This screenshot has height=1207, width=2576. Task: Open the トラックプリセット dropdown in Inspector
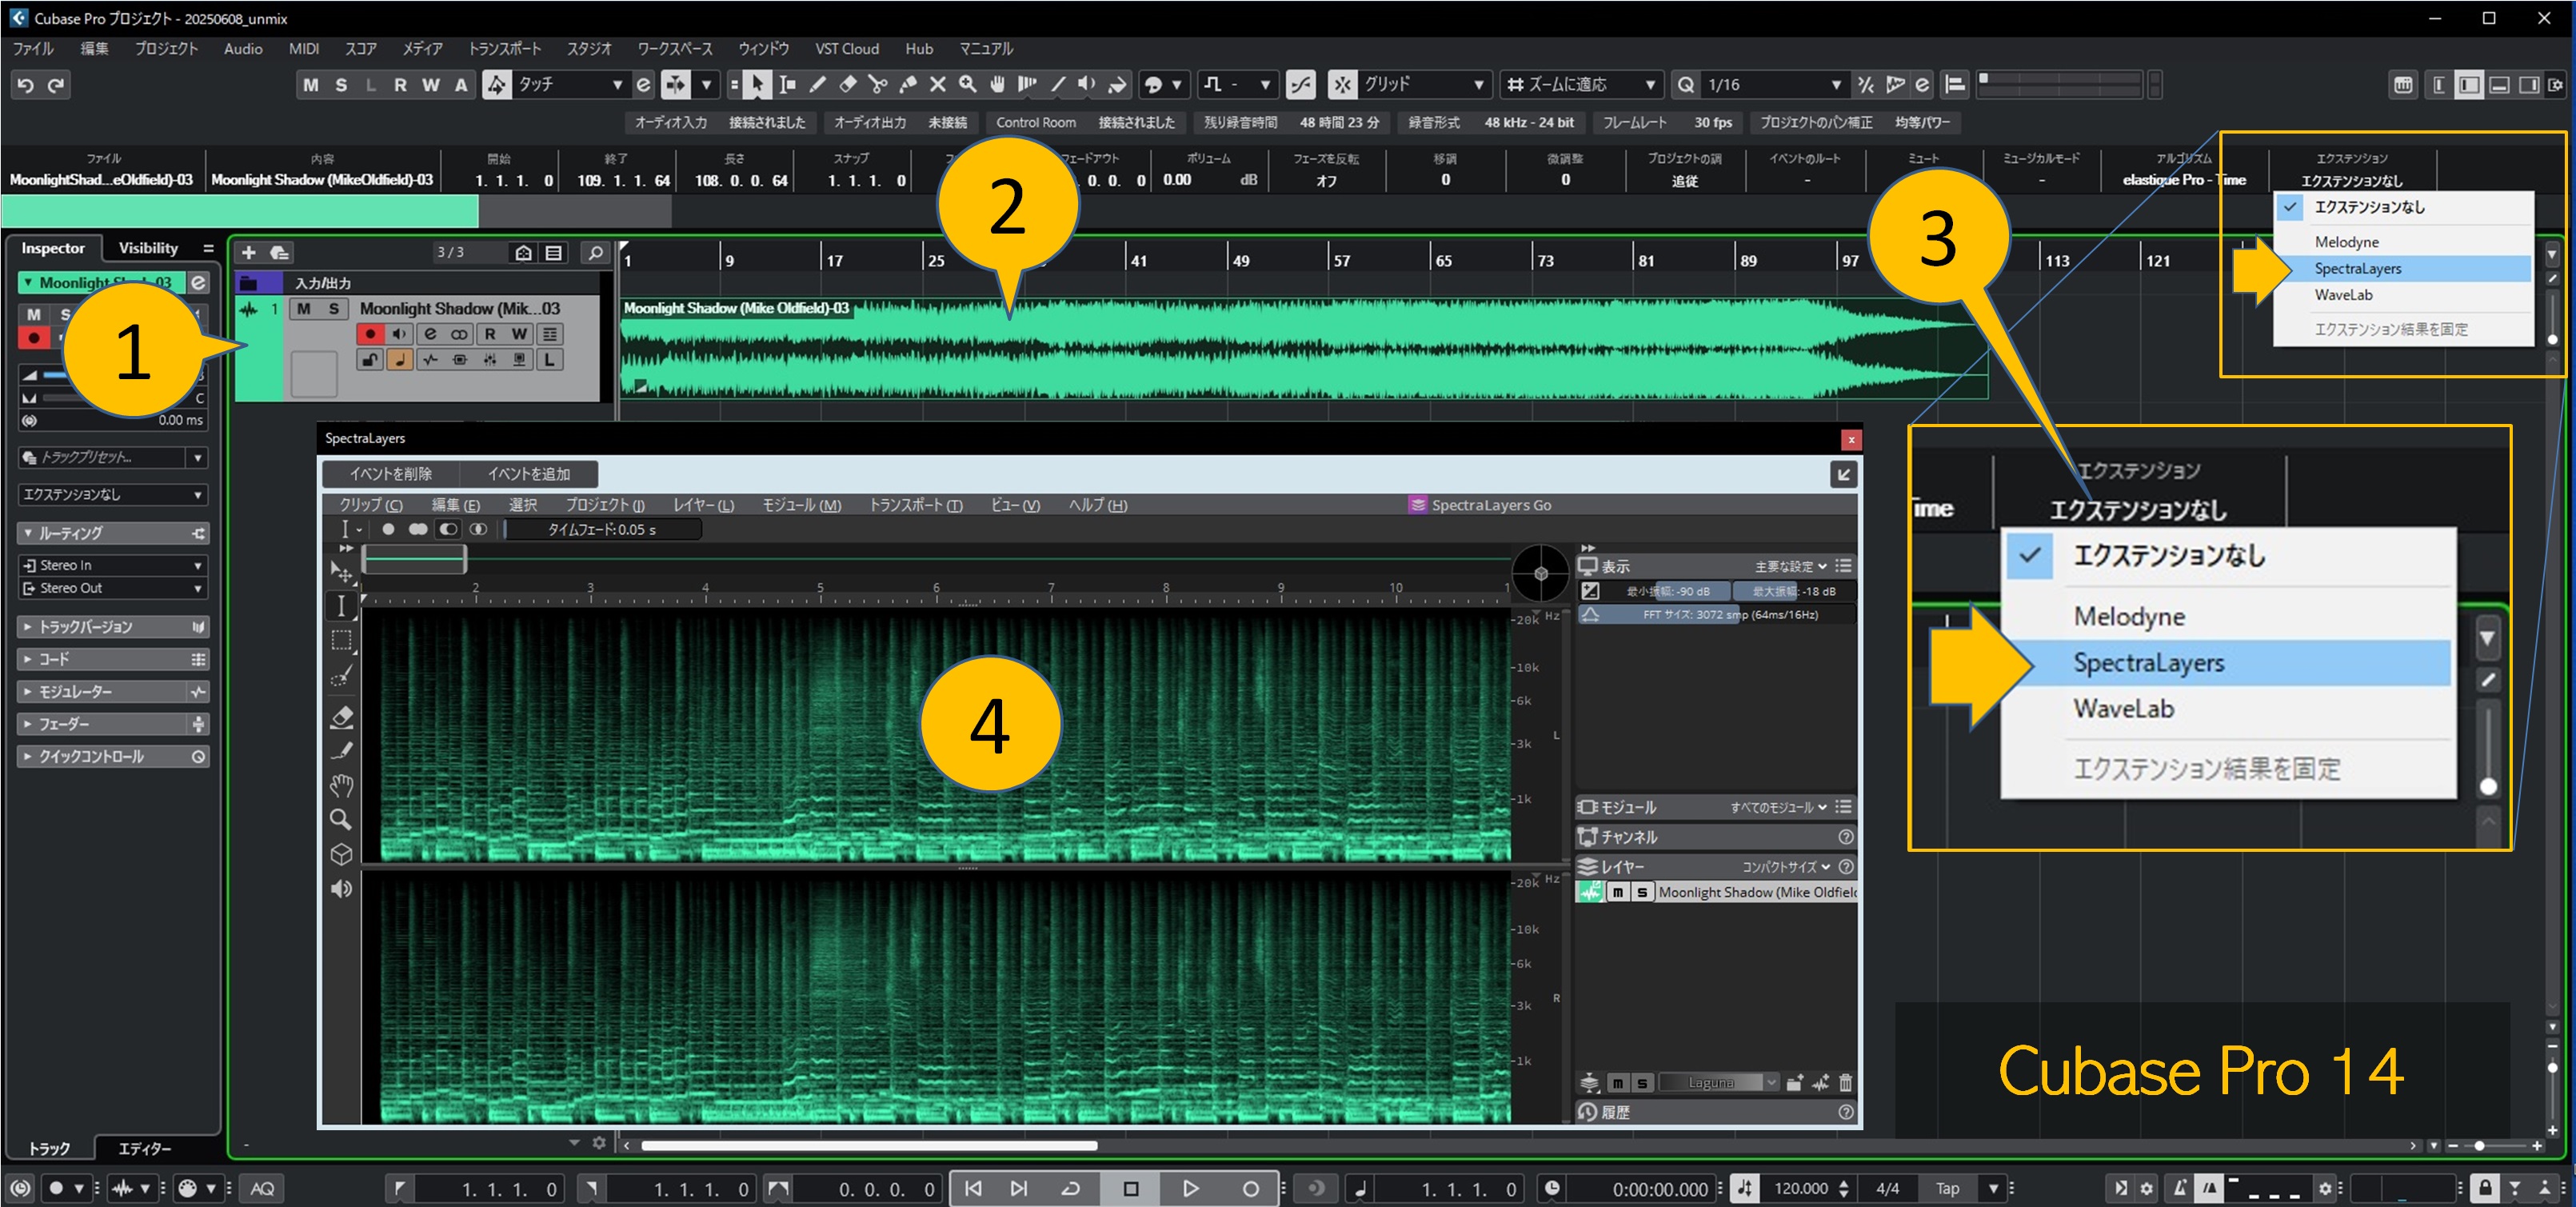(113, 457)
